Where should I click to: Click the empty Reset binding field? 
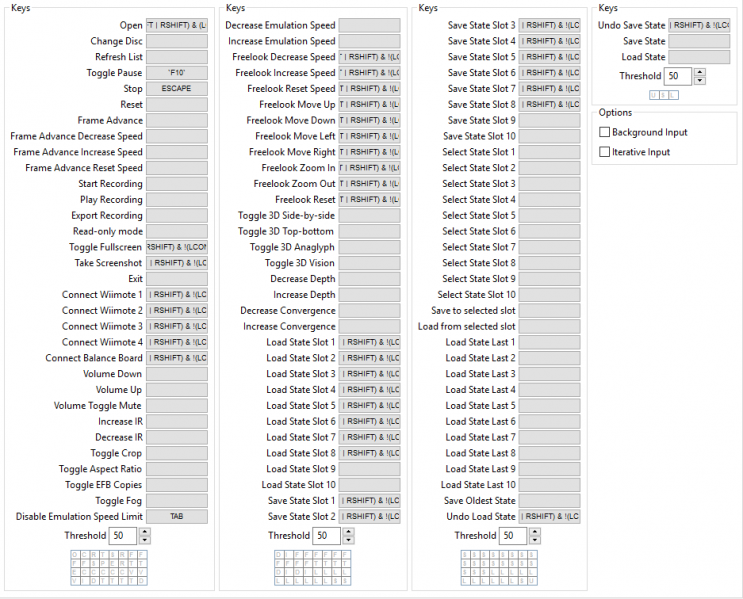[x=177, y=105]
